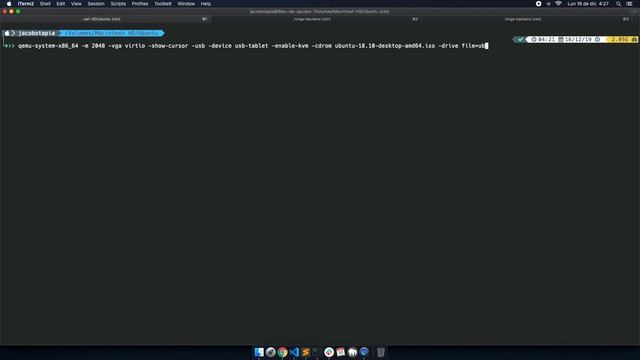Open the Session menu
640x360 pixels.
click(x=96, y=4)
